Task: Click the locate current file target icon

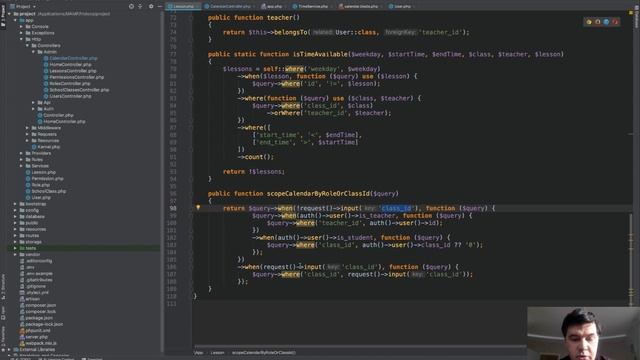Action: point(131,6)
